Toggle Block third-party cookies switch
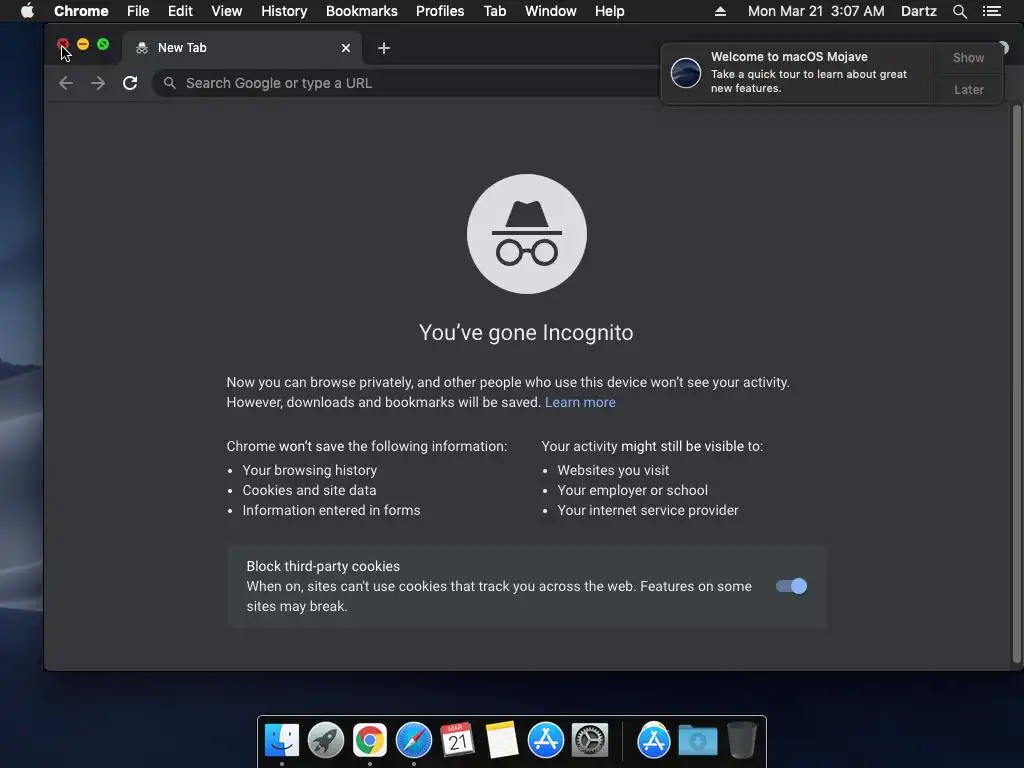1024x768 pixels. (792, 586)
